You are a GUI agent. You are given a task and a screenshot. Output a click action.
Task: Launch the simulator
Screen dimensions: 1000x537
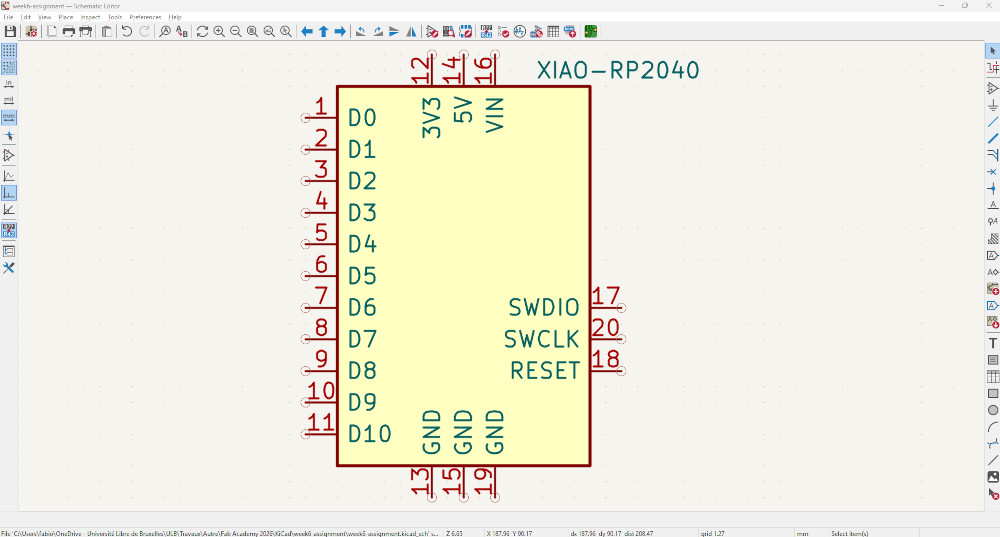click(x=520, y=31)
